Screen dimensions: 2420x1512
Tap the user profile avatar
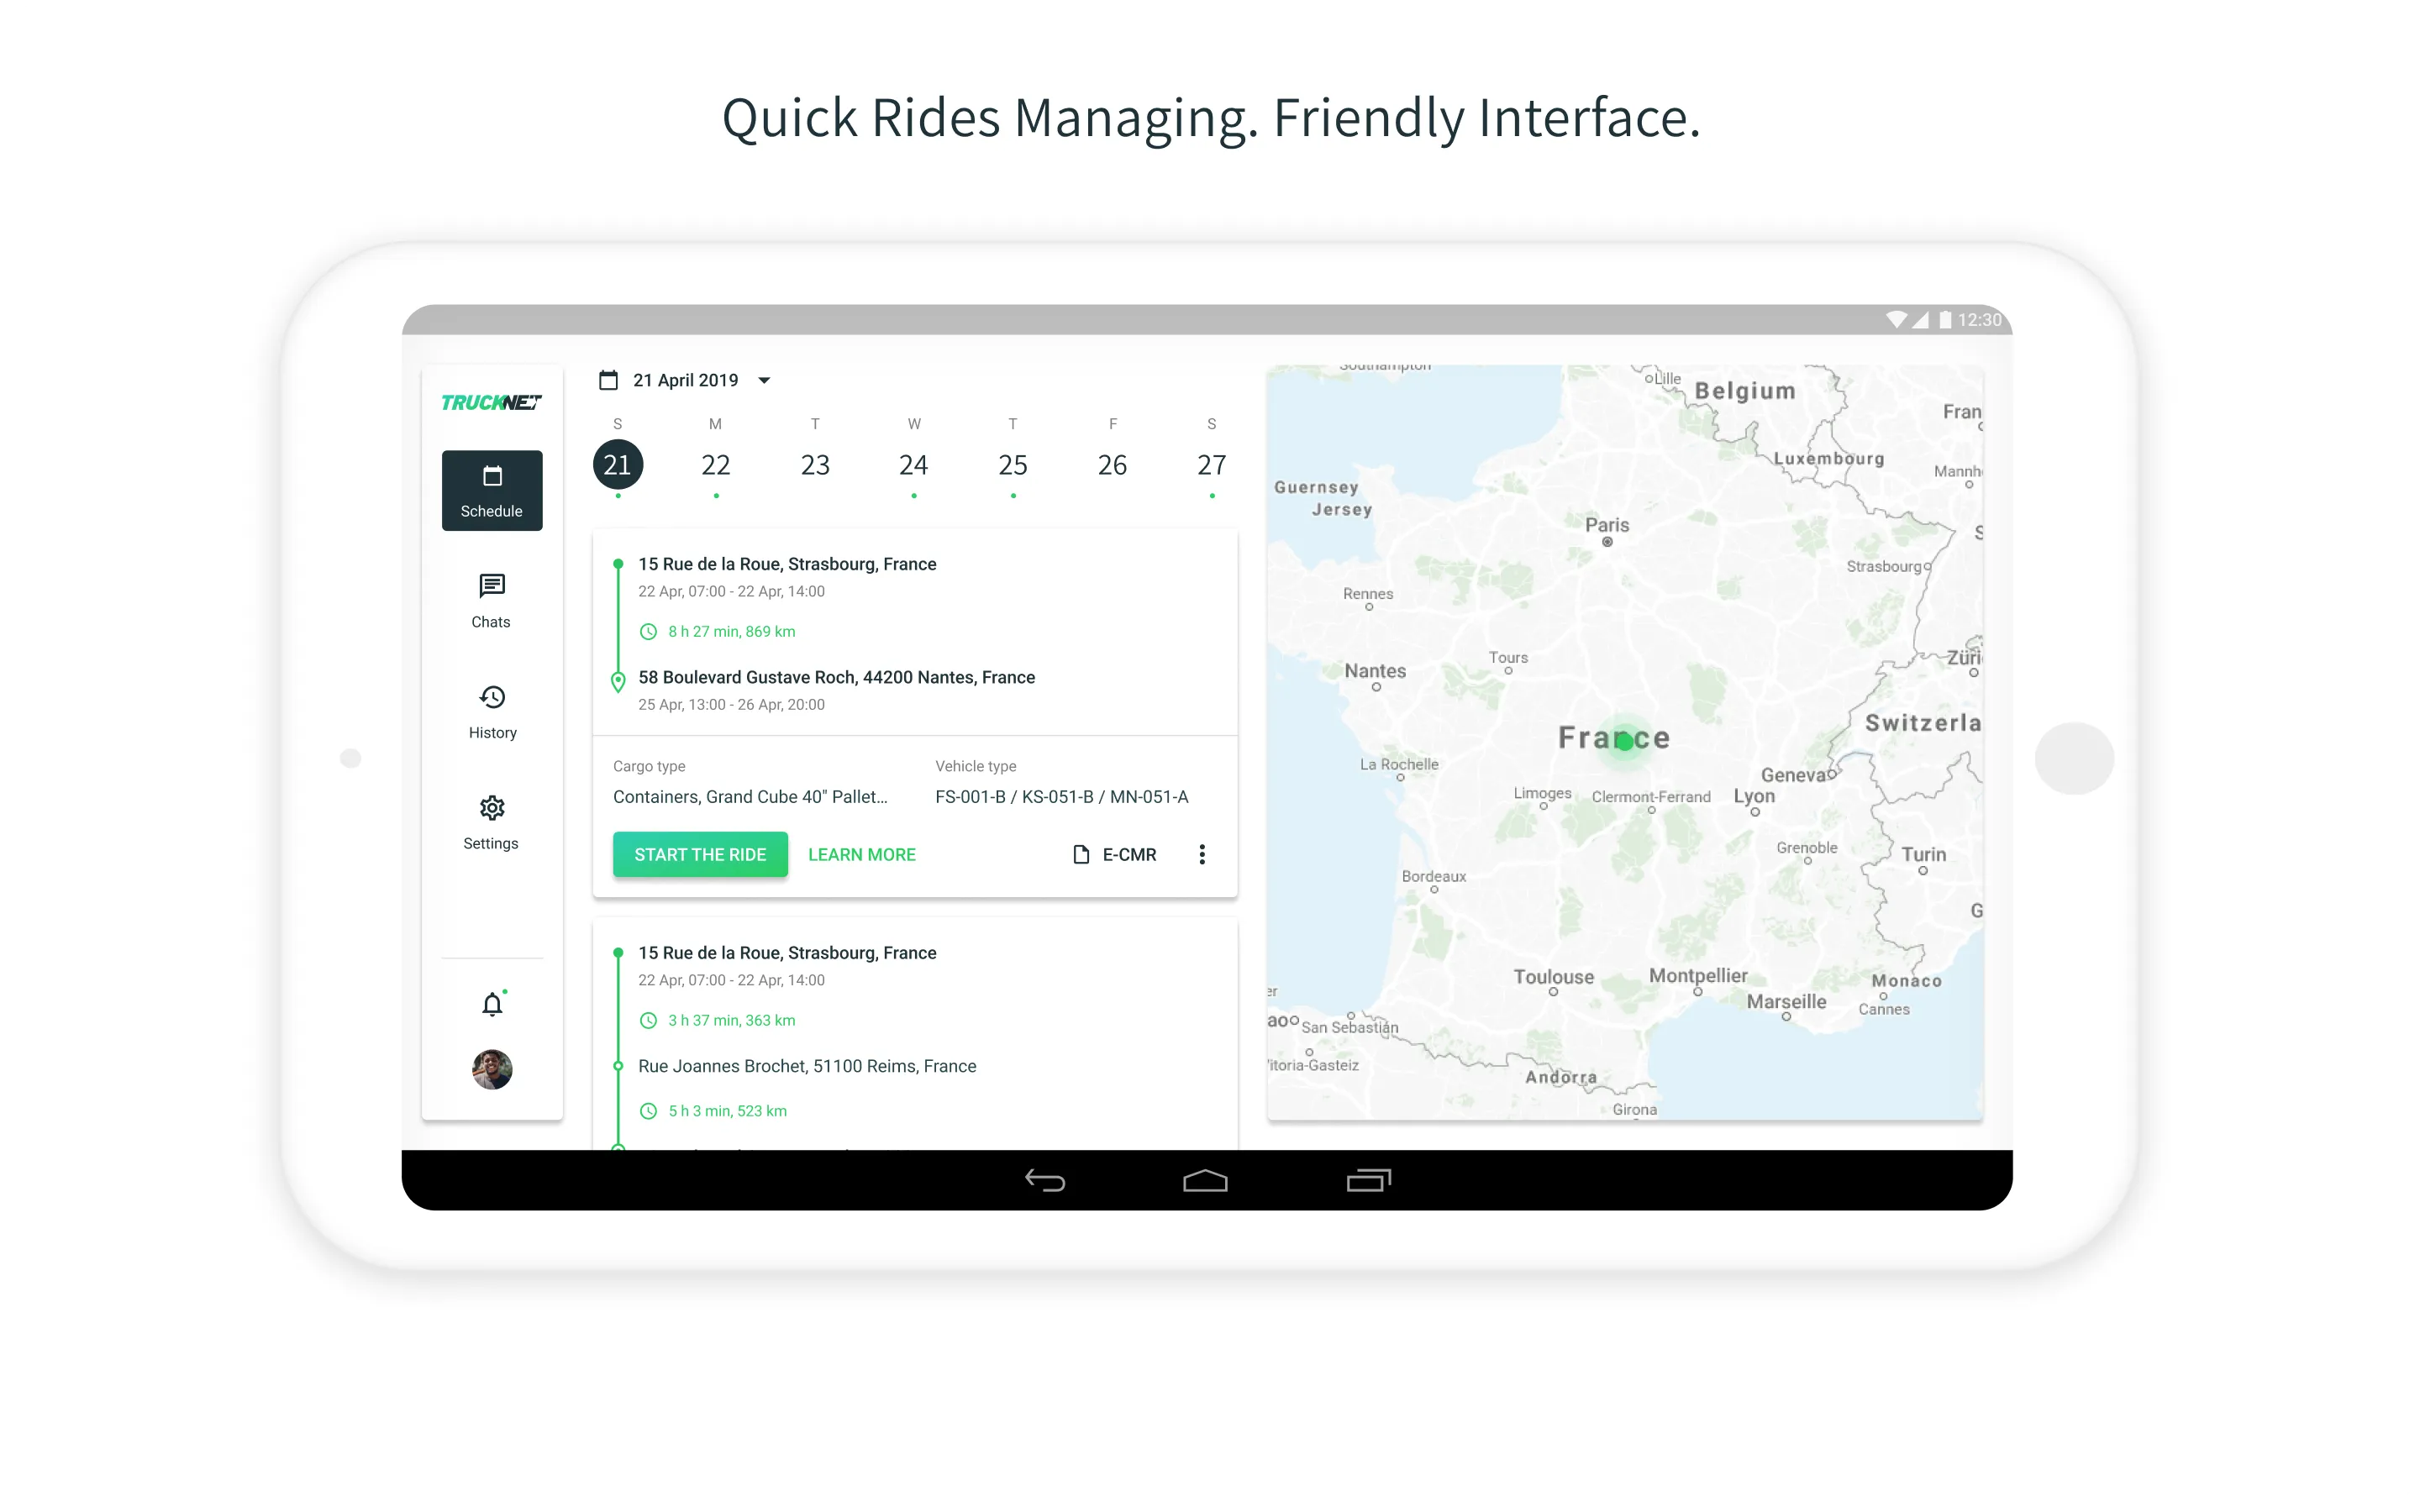click(x=490, y=1069)
